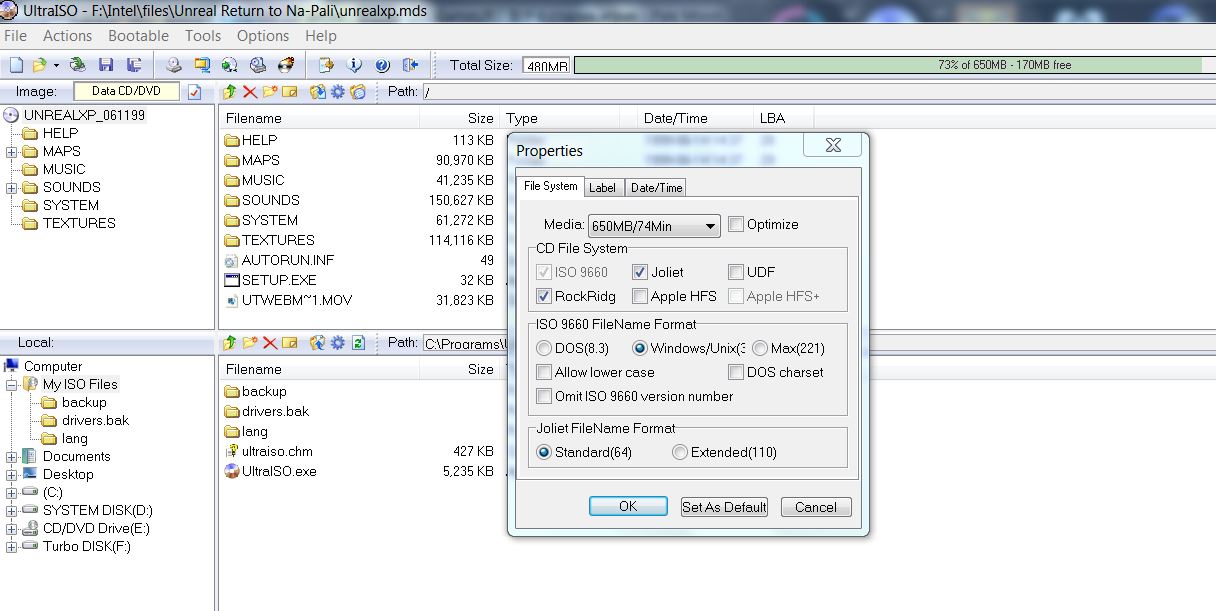
Task: Click the green Up arrow in Local pane toolbar
Action: [229, 343]
